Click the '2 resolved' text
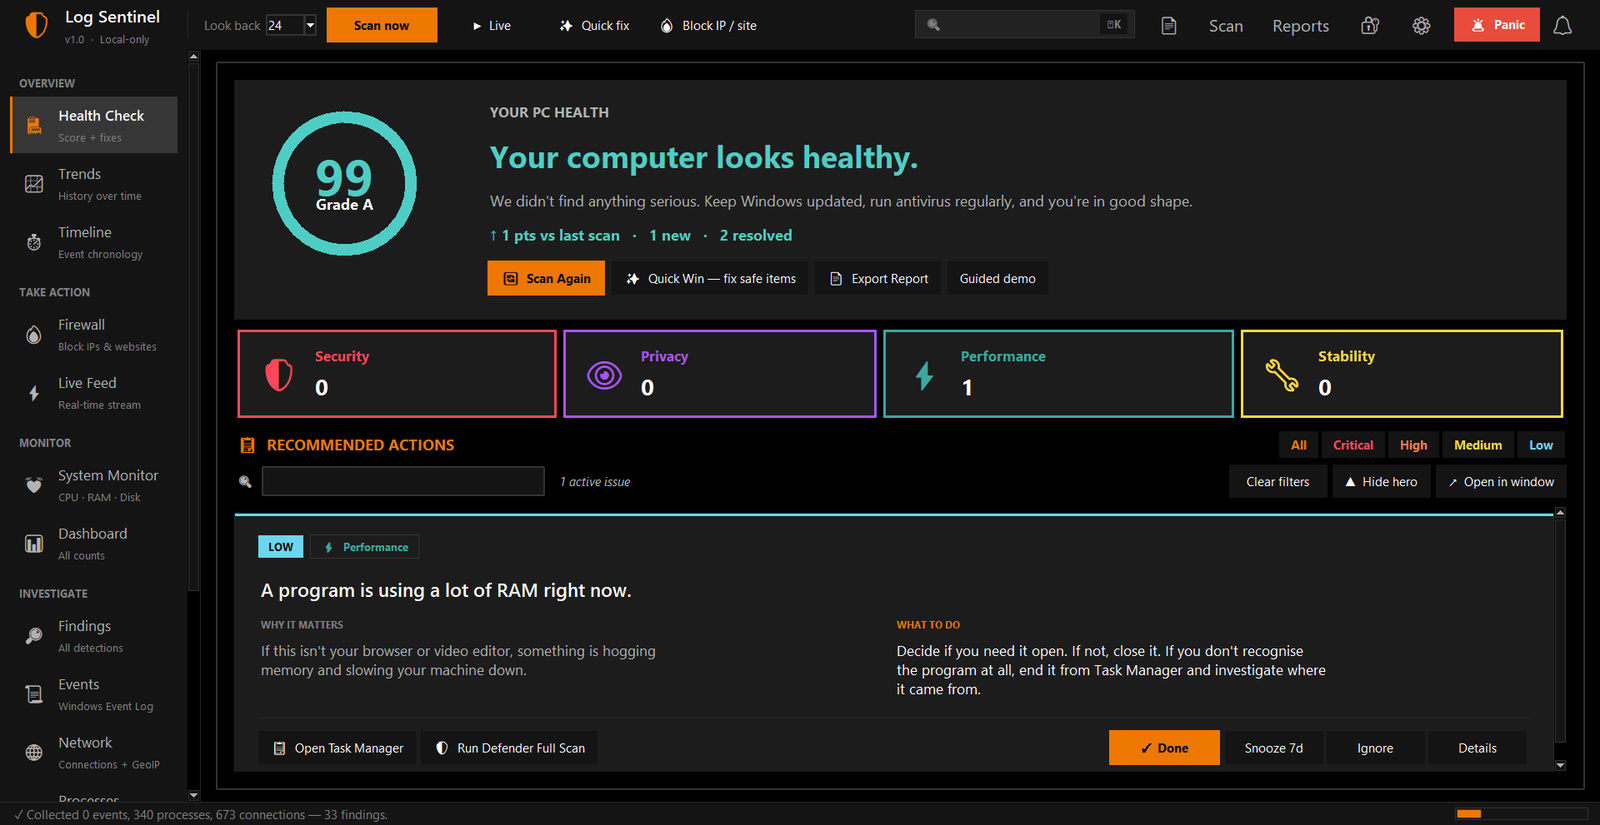Viewport: 1600px width, 825px height. pyautogui.click(x=756, y=236)
